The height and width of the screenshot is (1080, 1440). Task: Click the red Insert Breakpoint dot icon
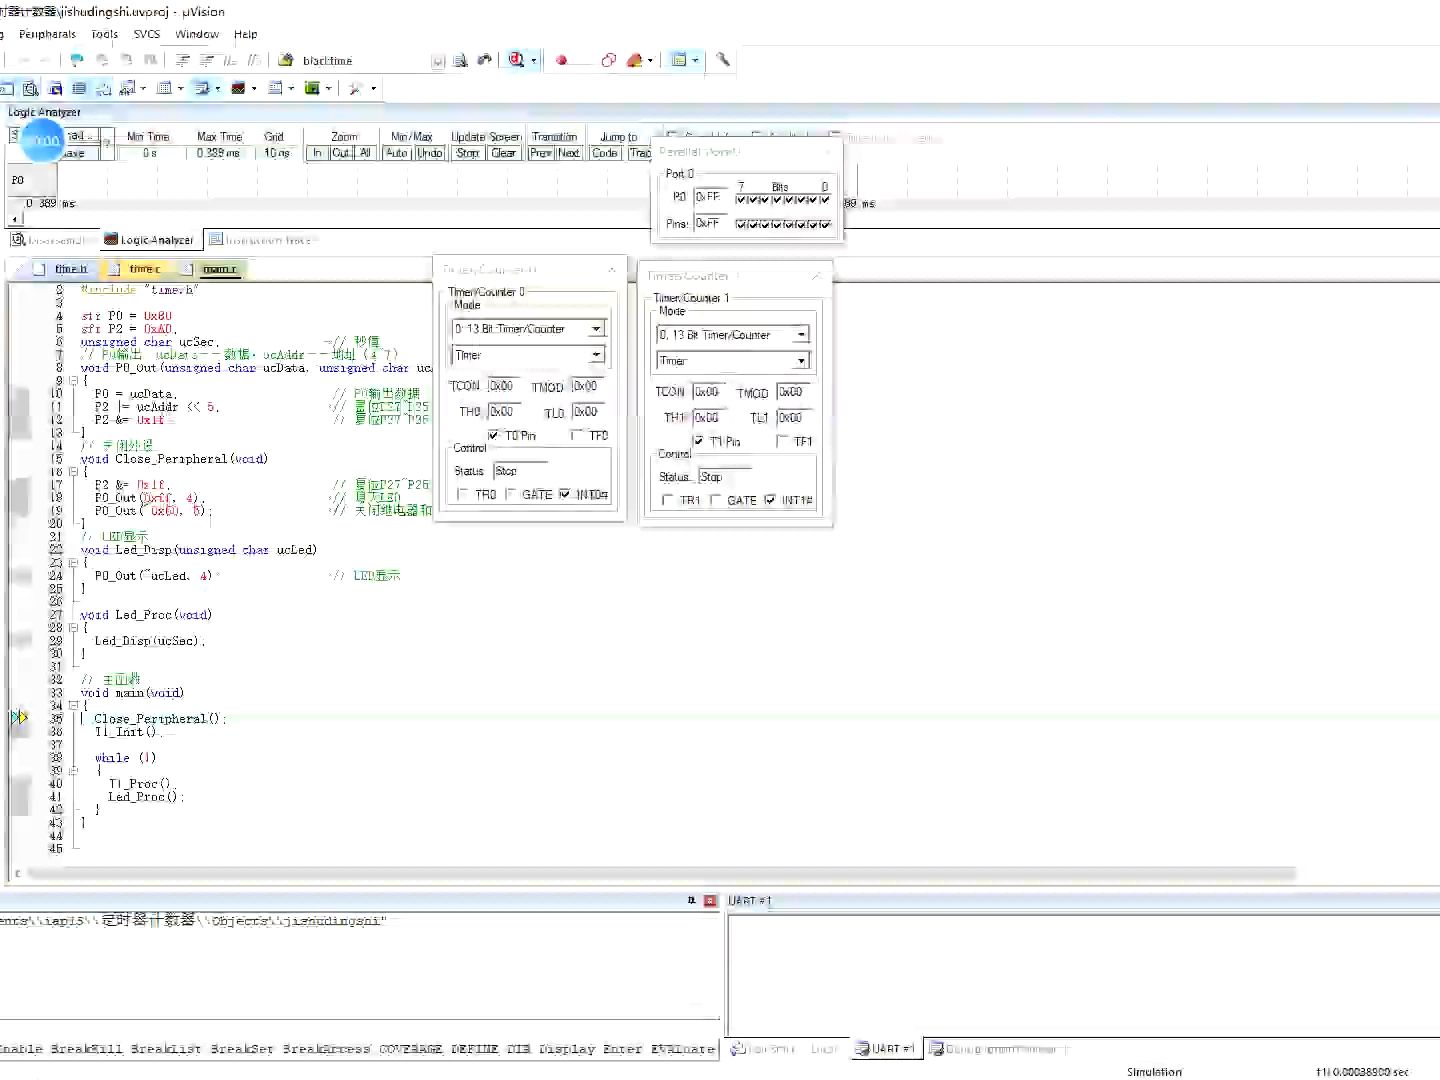(x=561, y=60)
